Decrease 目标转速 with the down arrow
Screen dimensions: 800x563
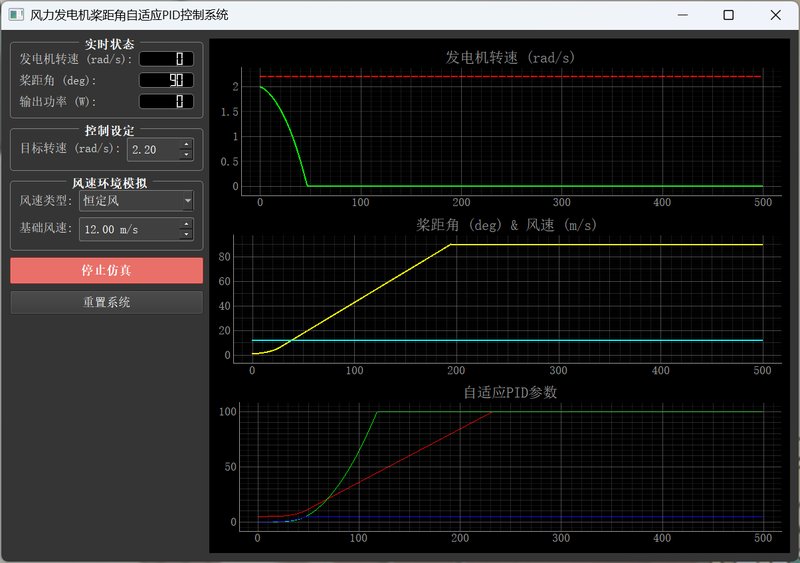pos(186,154)
